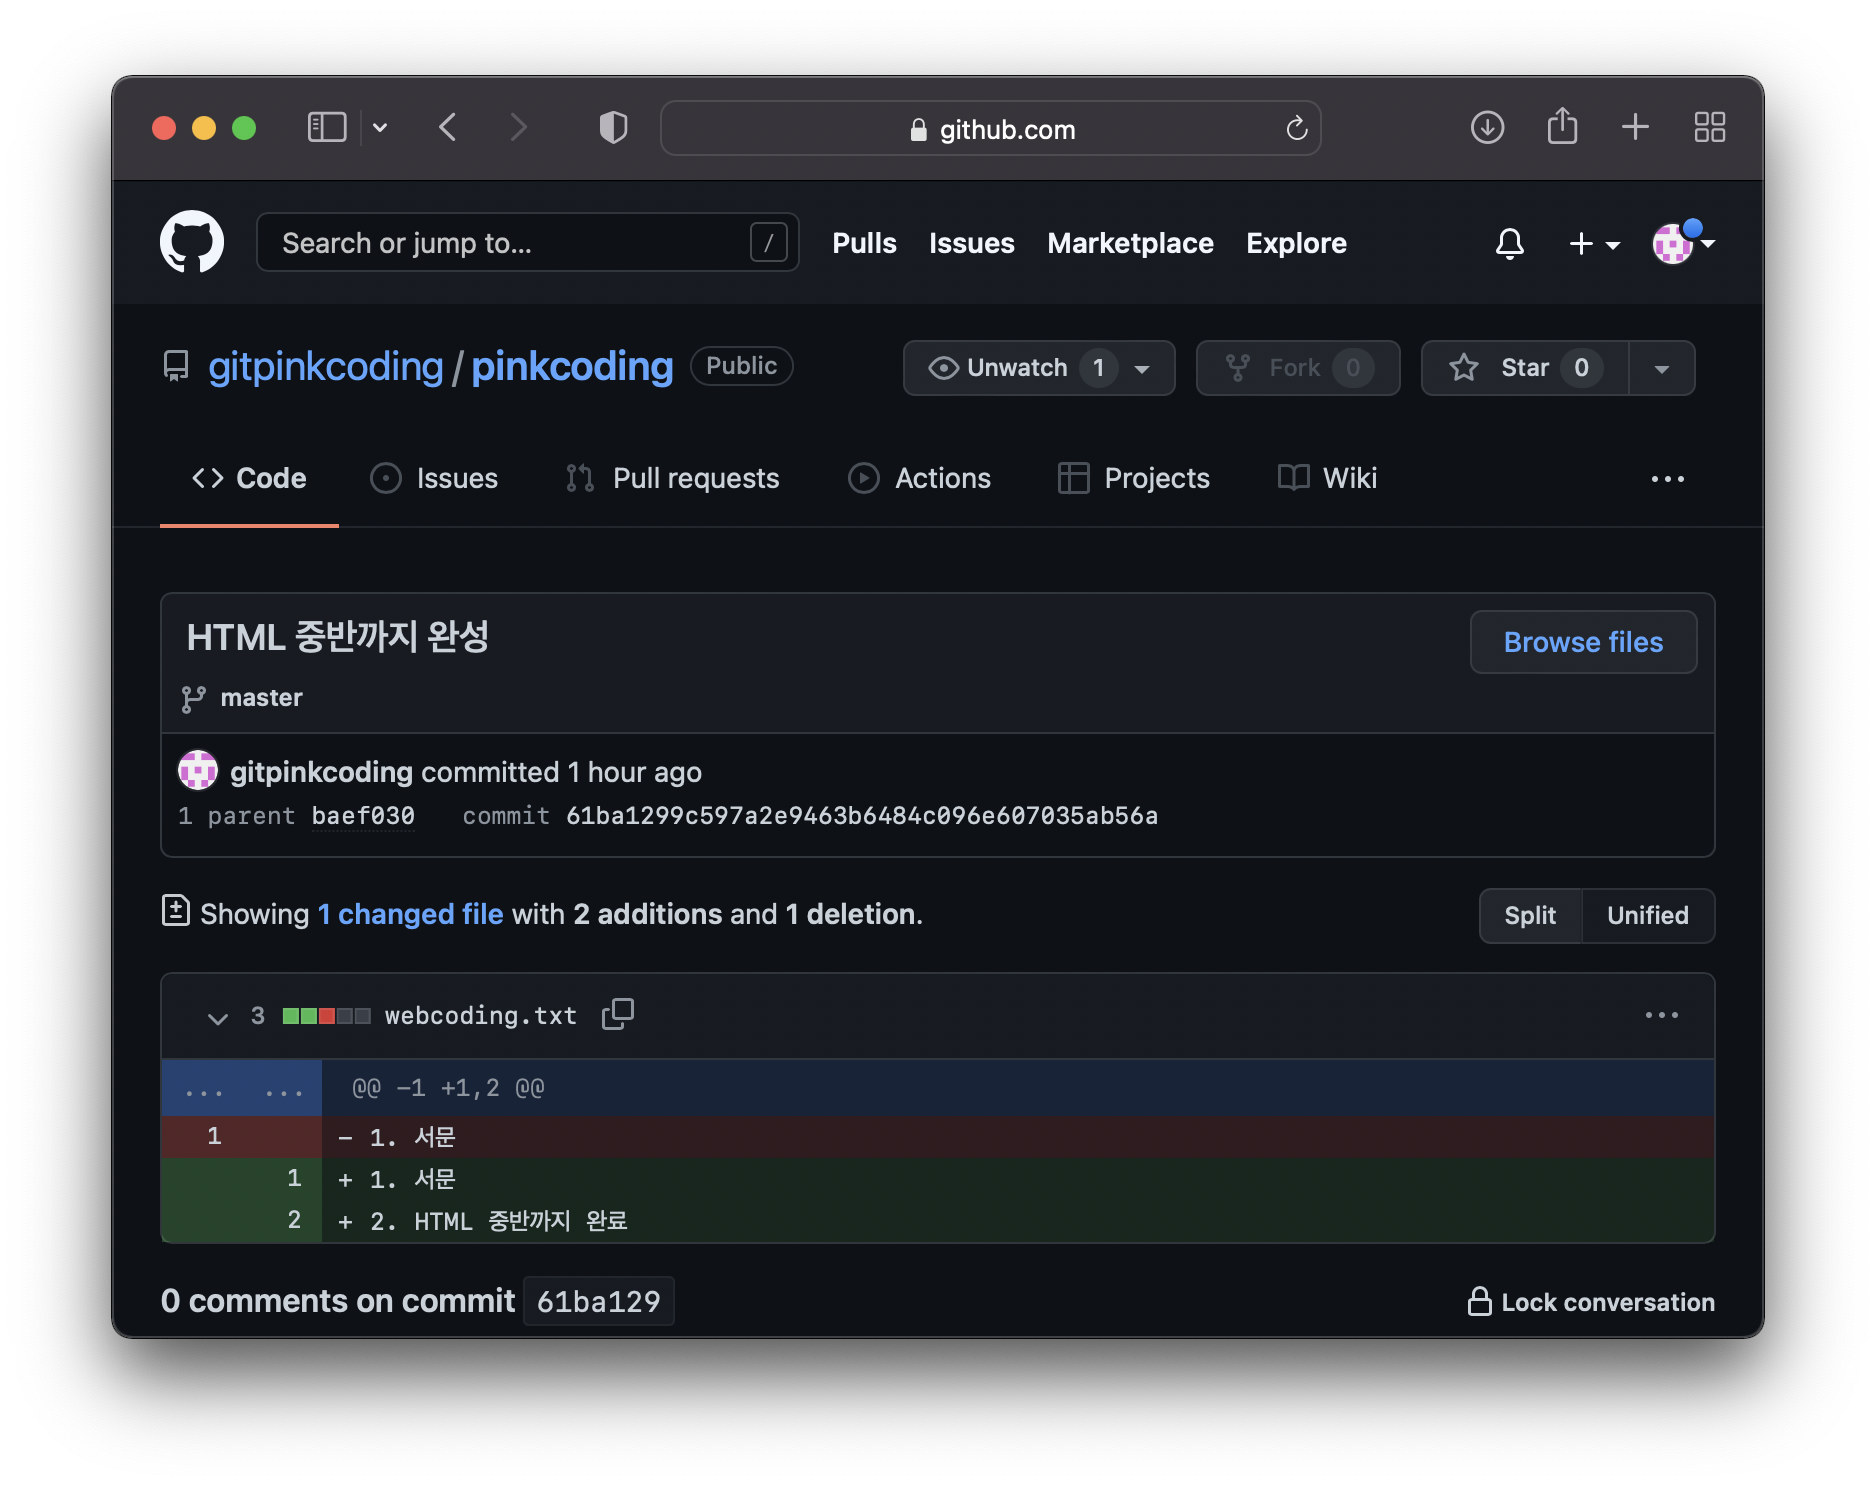Open the notifications bell
The image size is (1876, 1486).
click(1510, 243)
